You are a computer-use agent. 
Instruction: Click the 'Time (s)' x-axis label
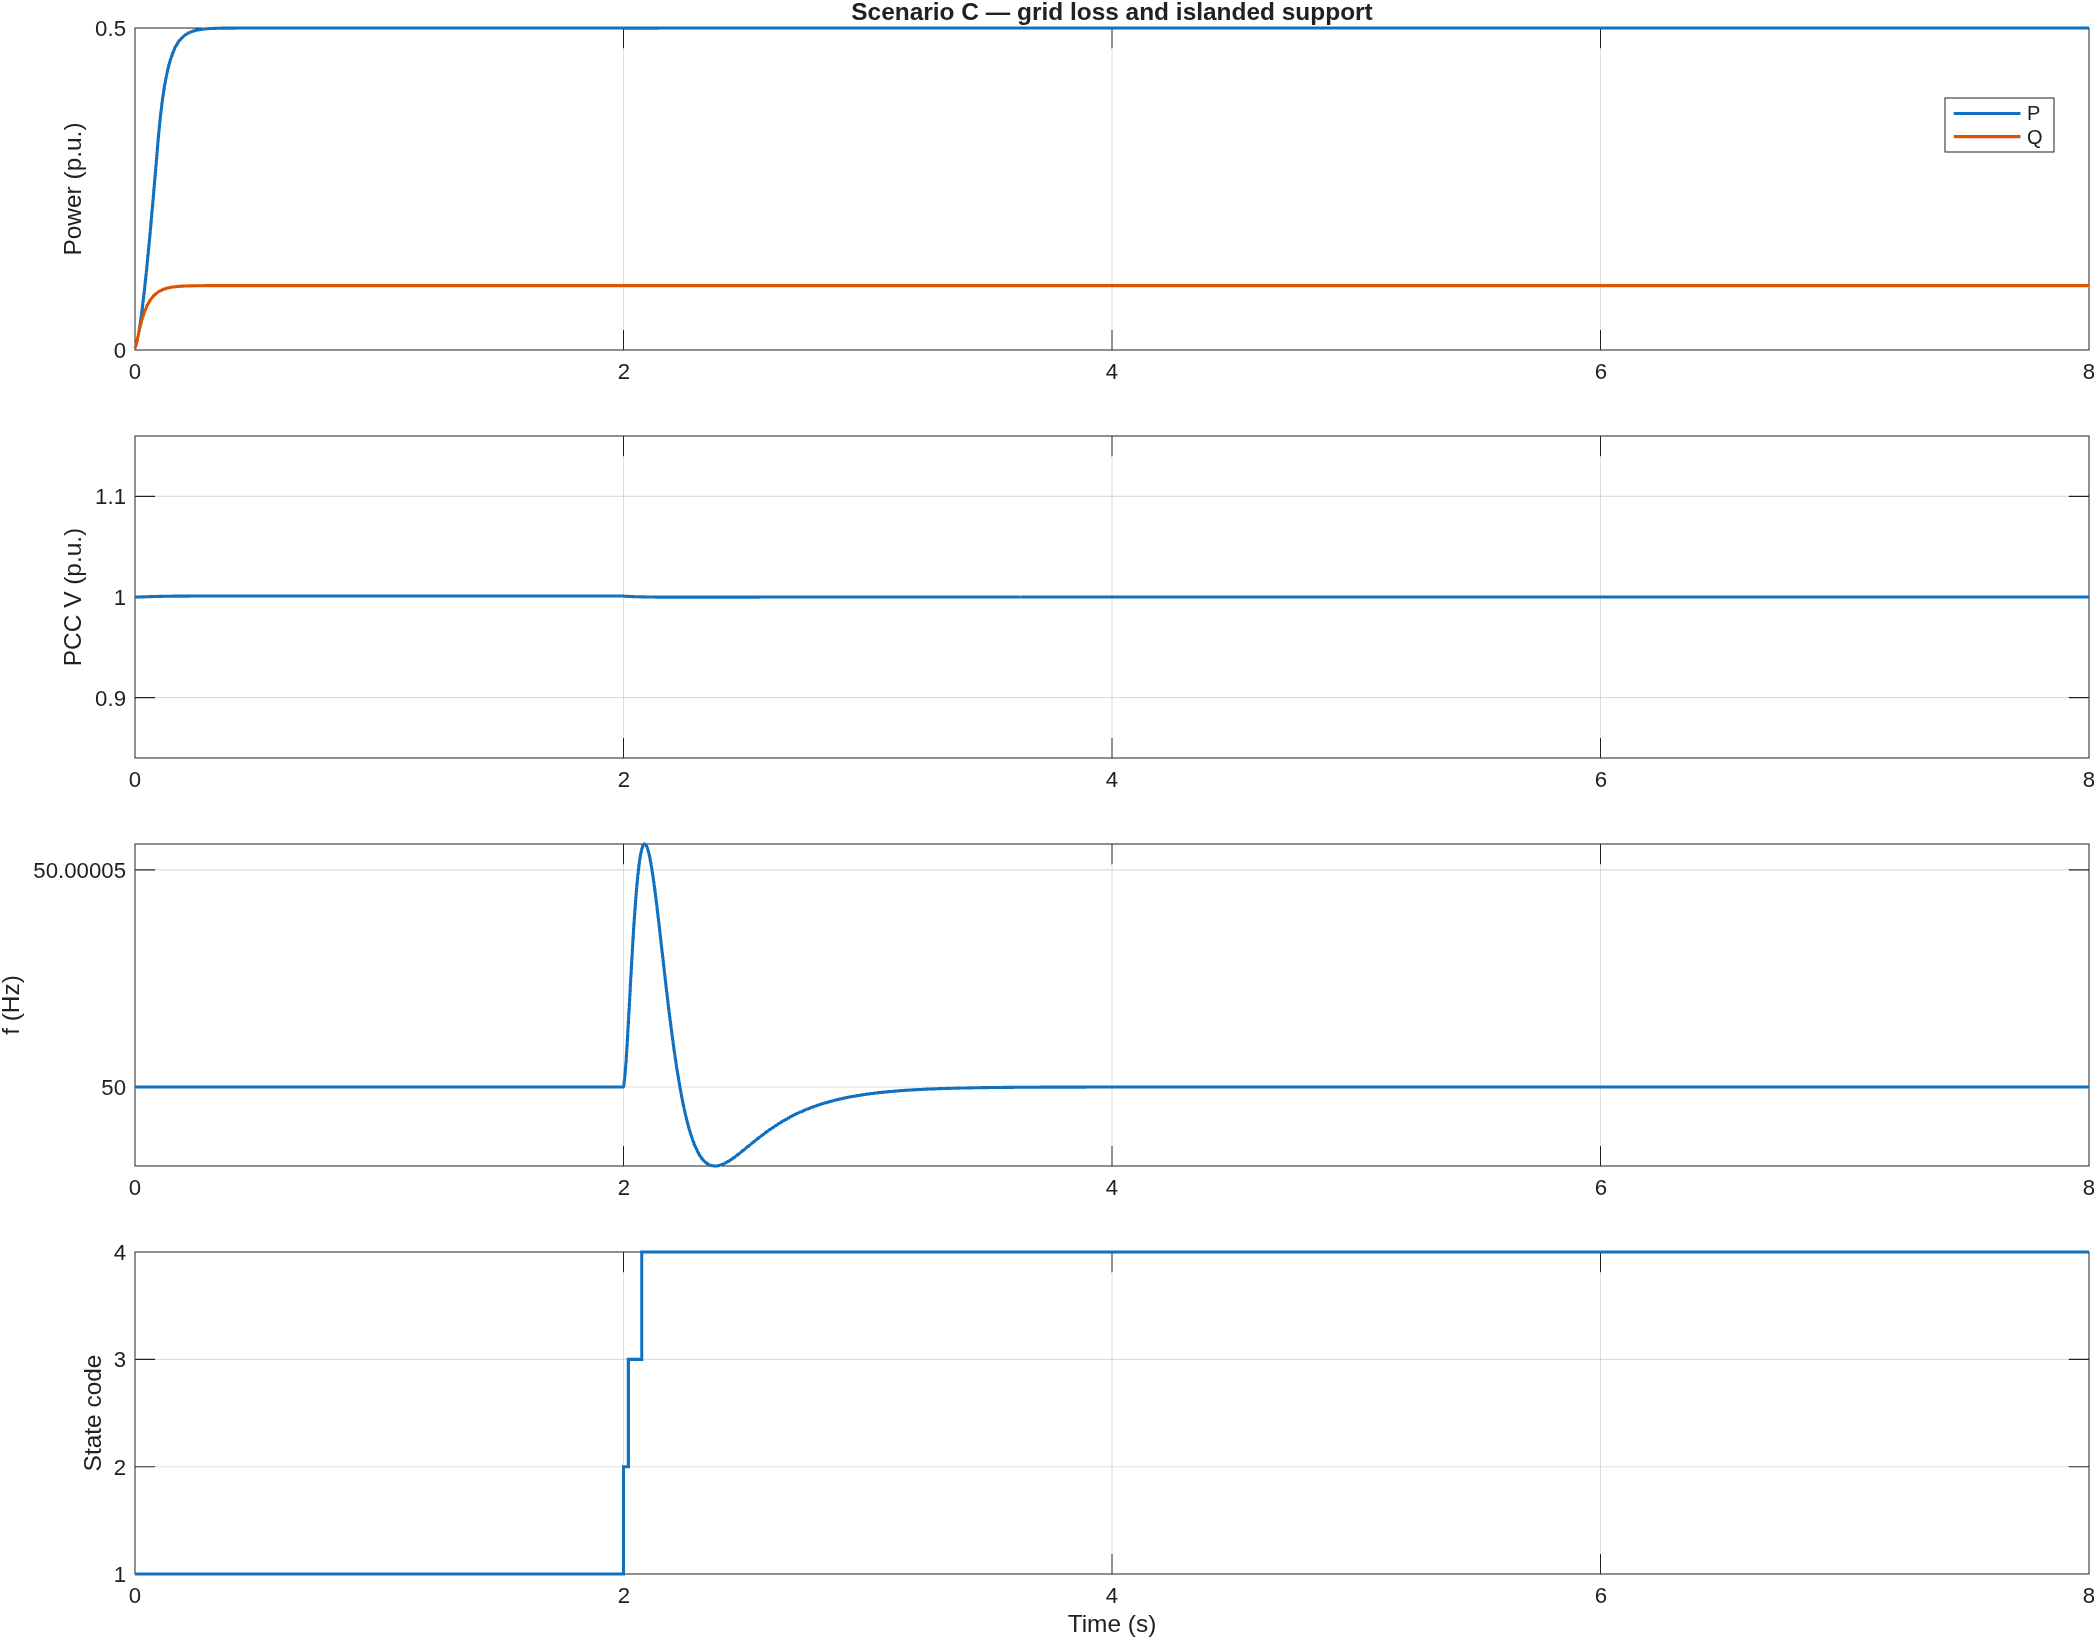coord(1111,1624)
